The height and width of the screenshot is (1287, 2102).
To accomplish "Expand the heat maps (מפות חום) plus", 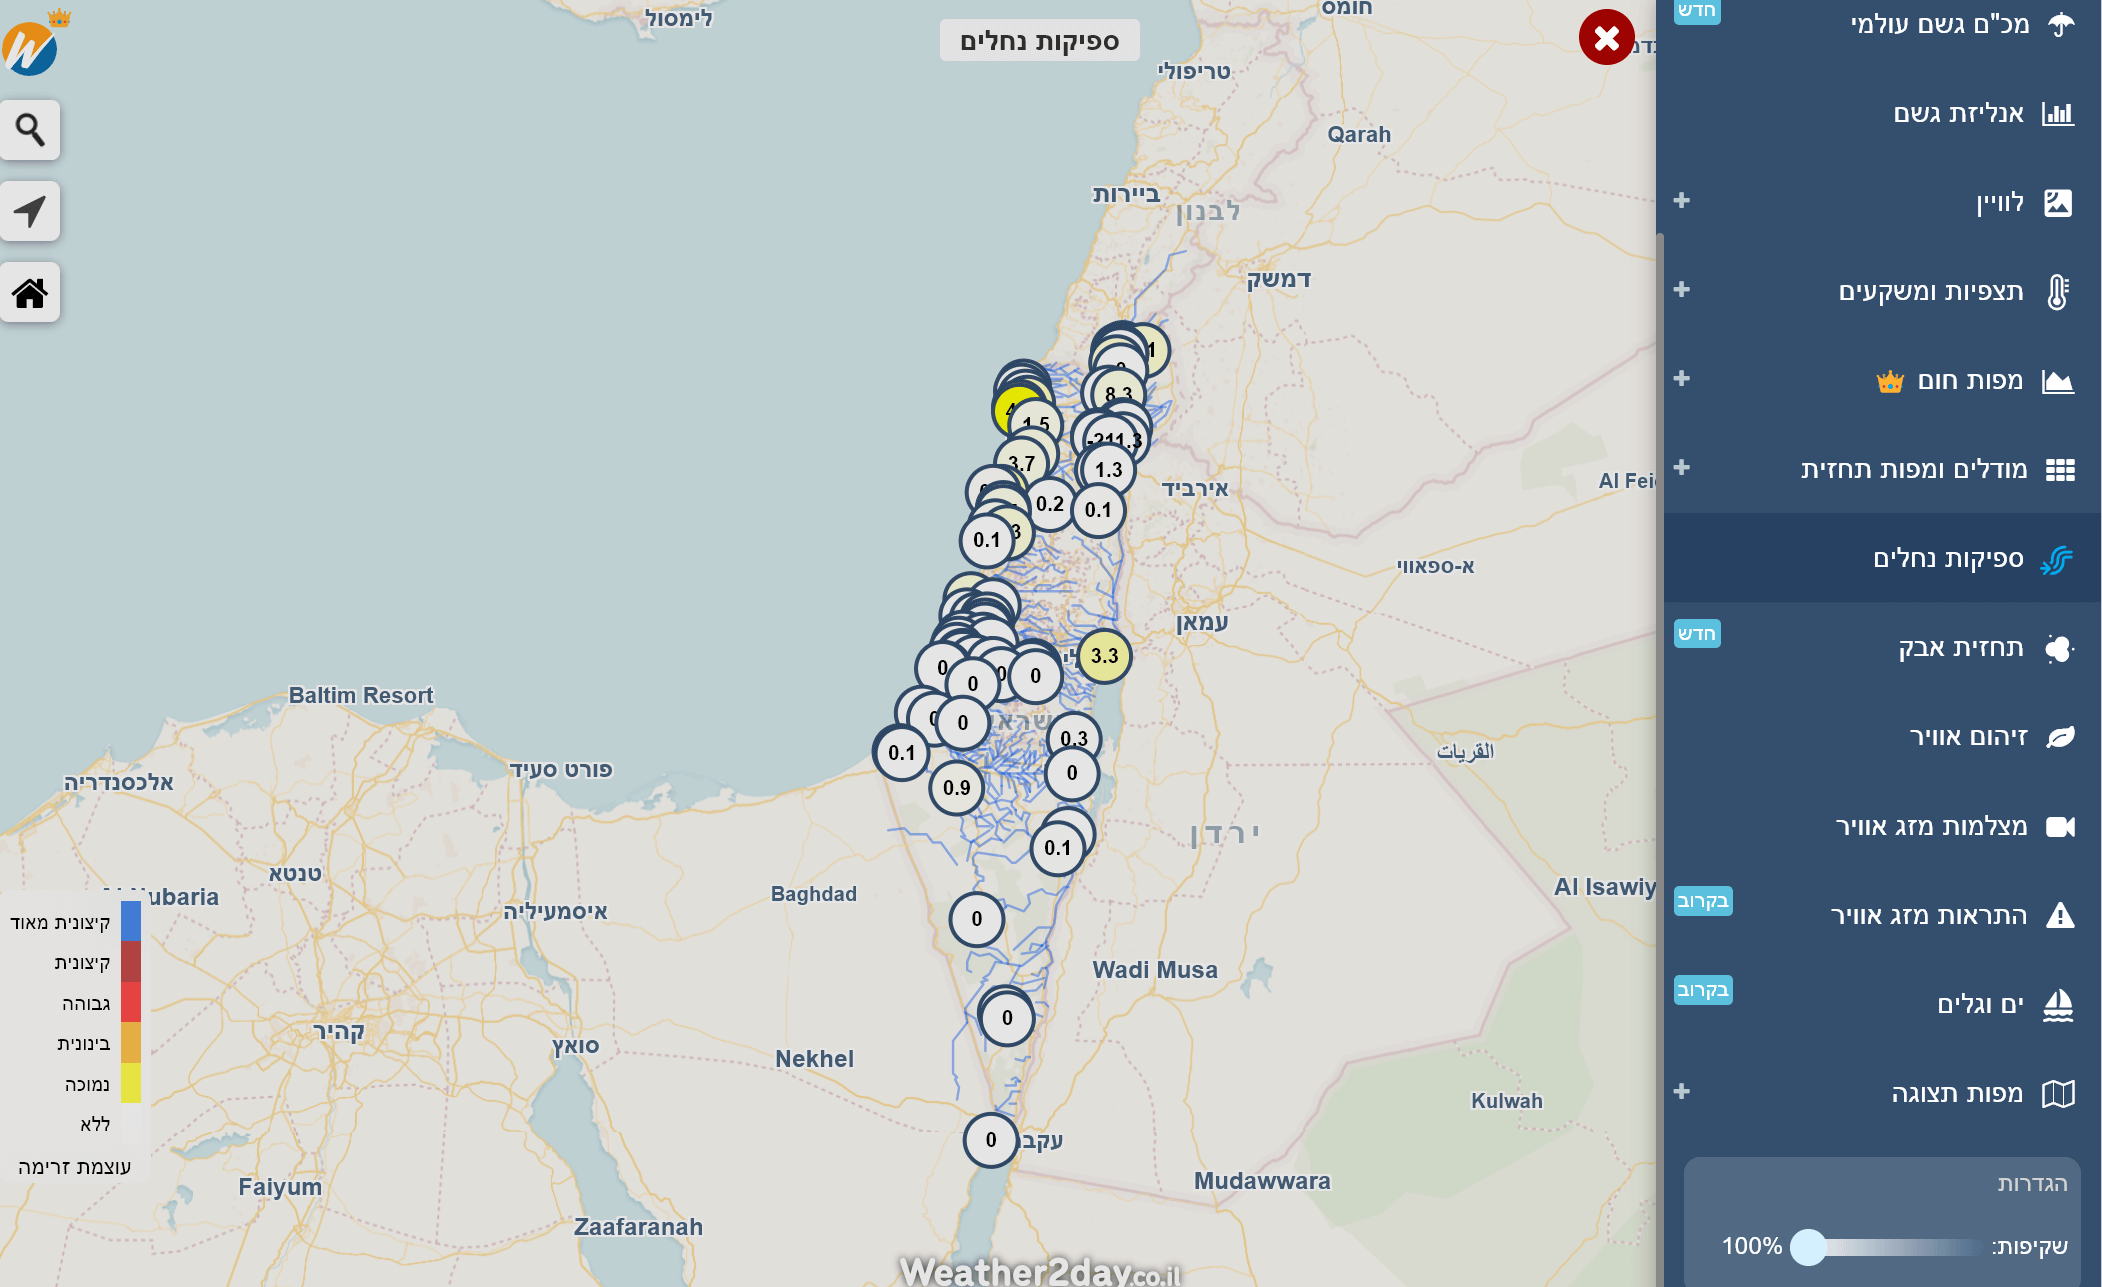I will [x=1682, y=379].
